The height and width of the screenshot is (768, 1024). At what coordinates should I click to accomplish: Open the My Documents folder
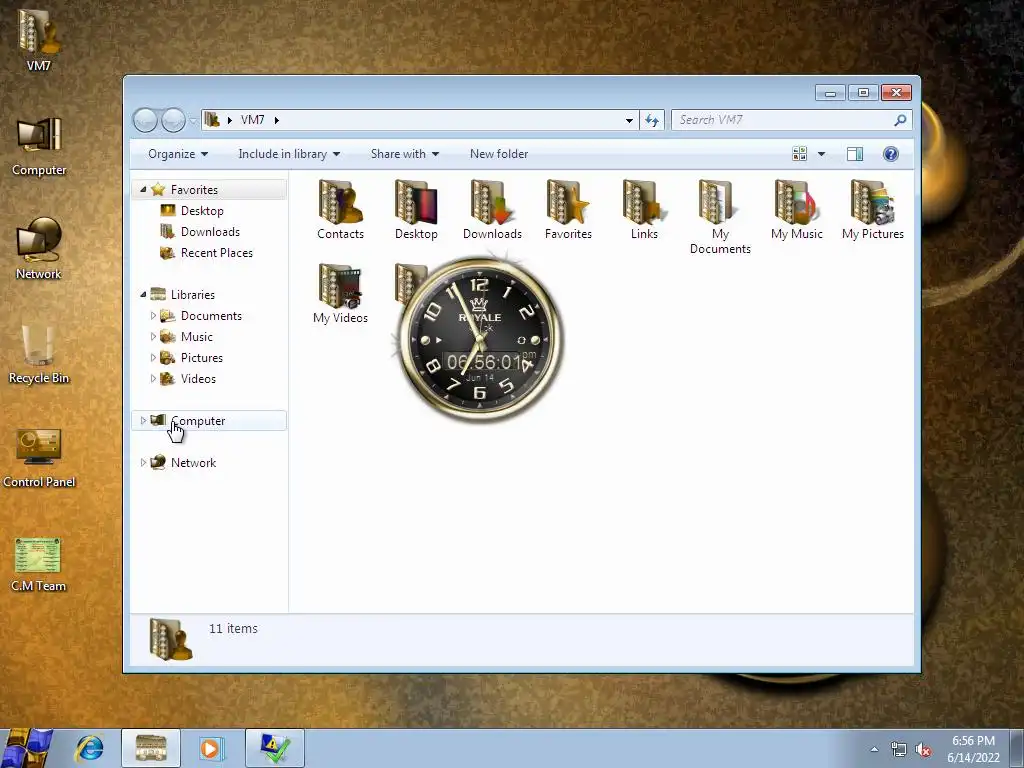[x=720, y=217]
